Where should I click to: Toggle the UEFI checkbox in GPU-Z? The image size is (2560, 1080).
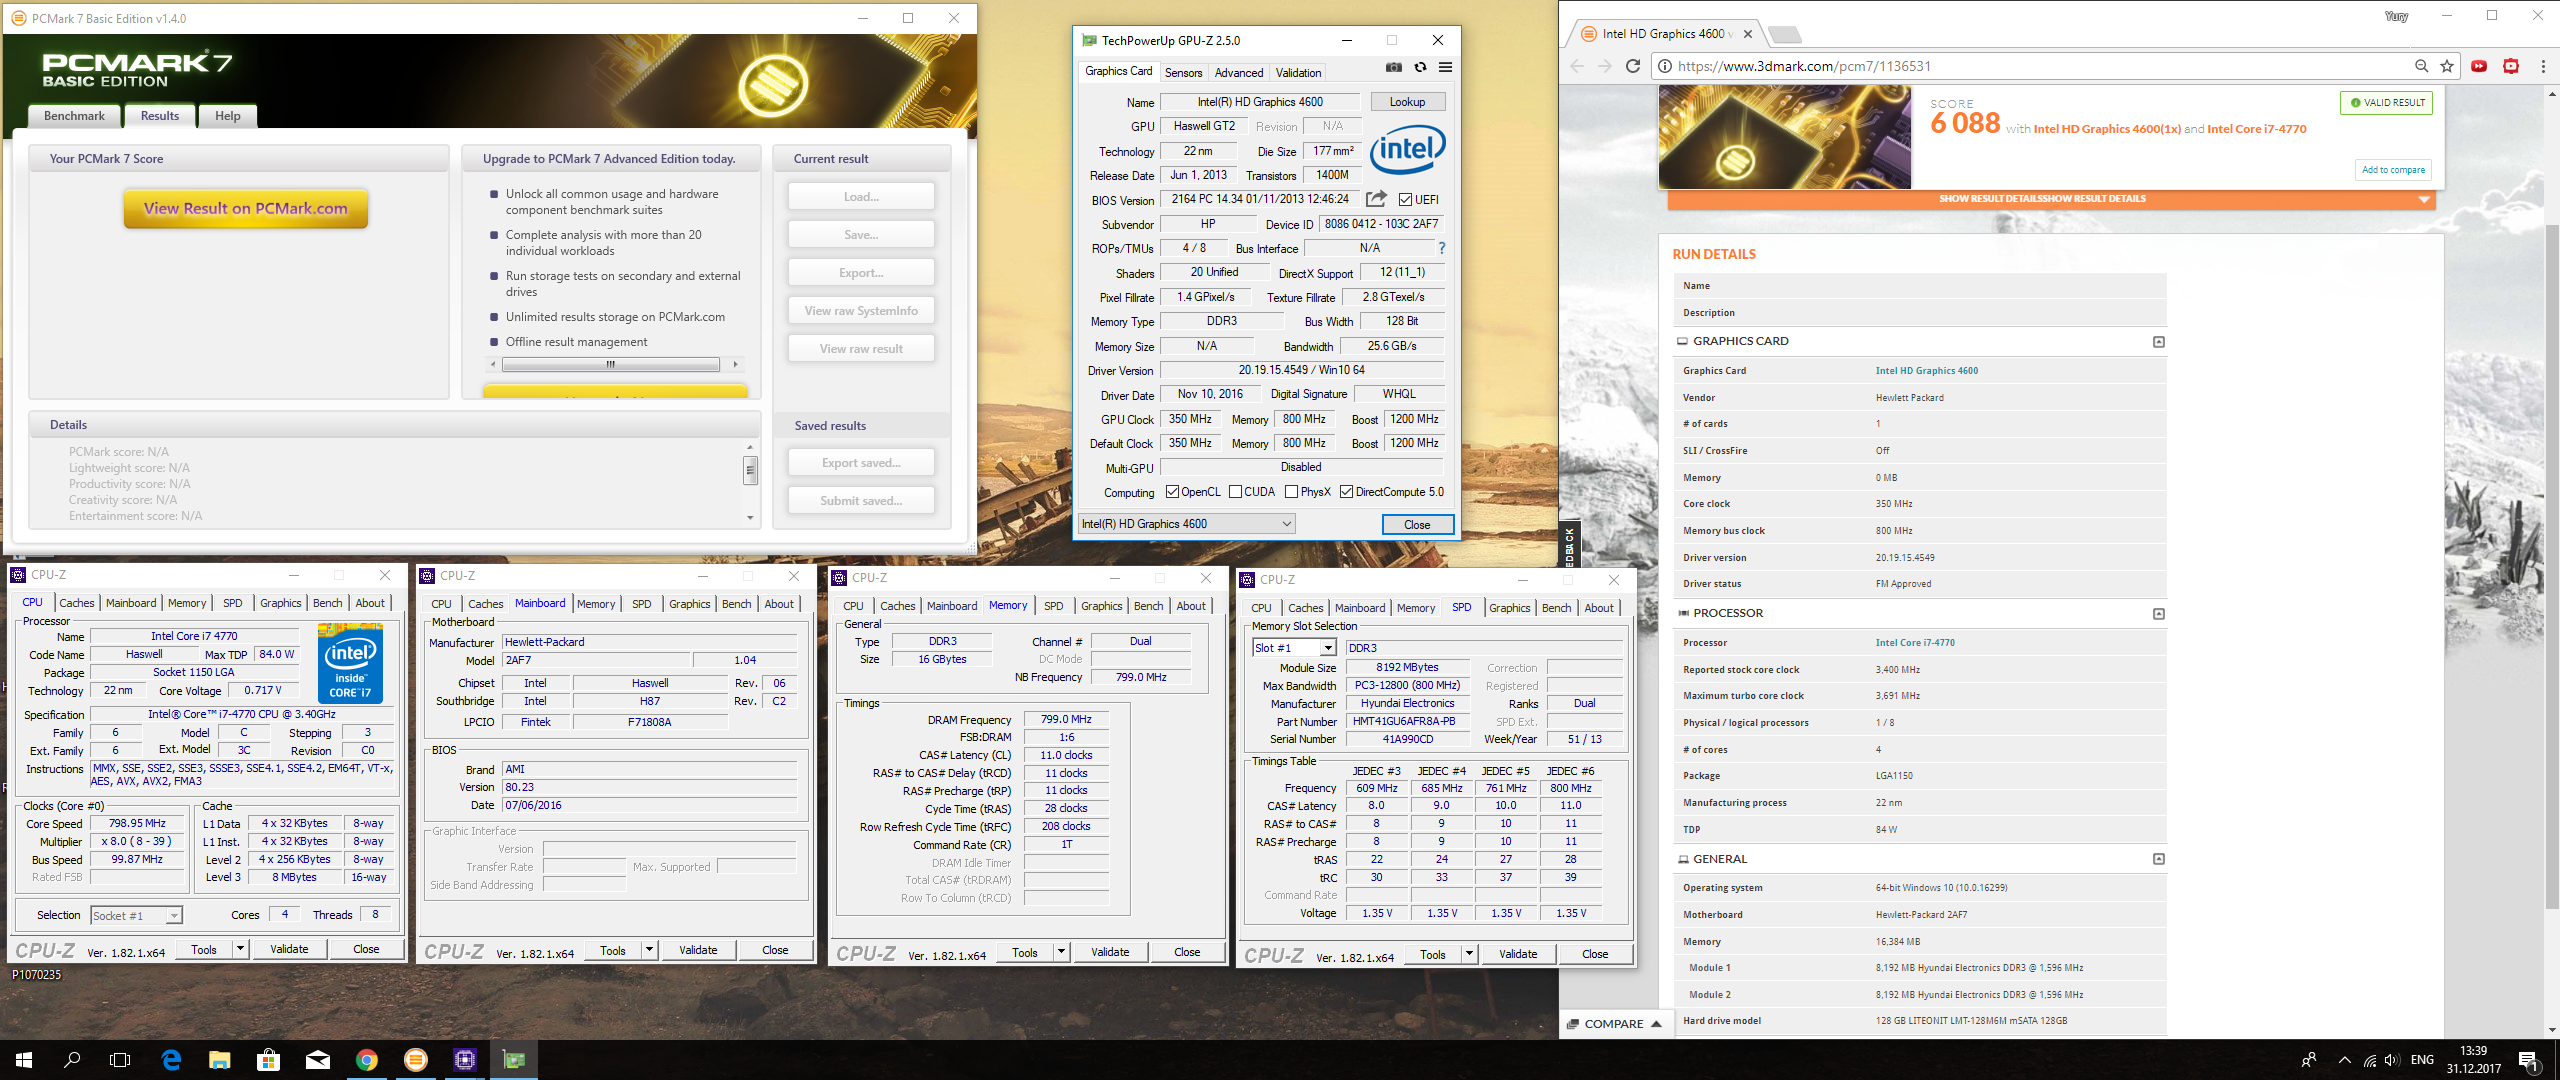[1405, 200]
